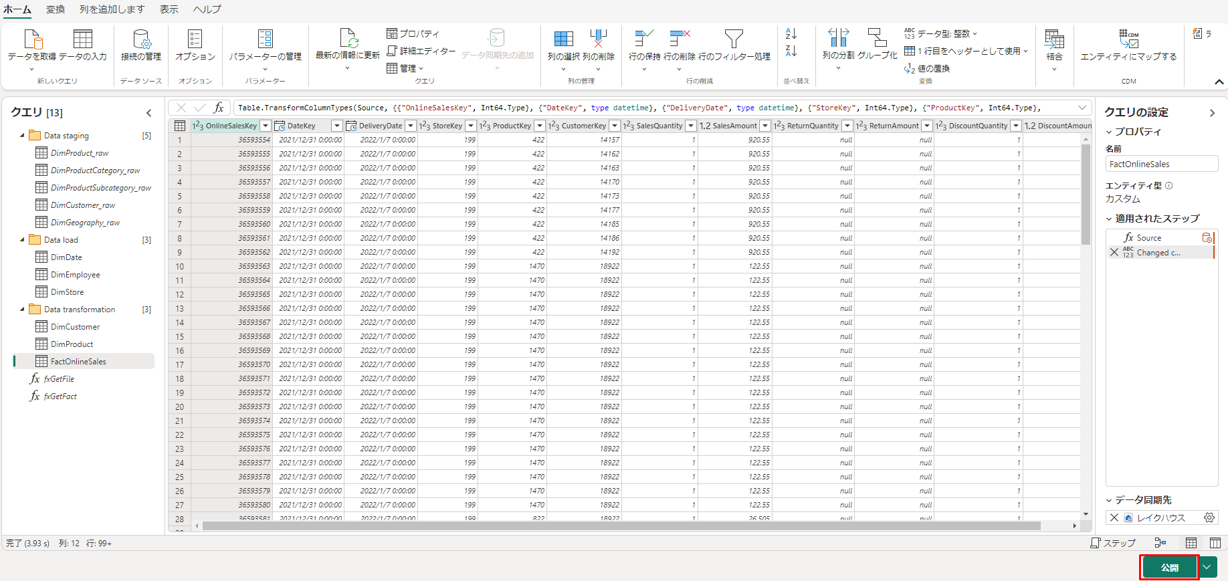Open the 詳細エディター (Advanced editor)

pos(421,51)
